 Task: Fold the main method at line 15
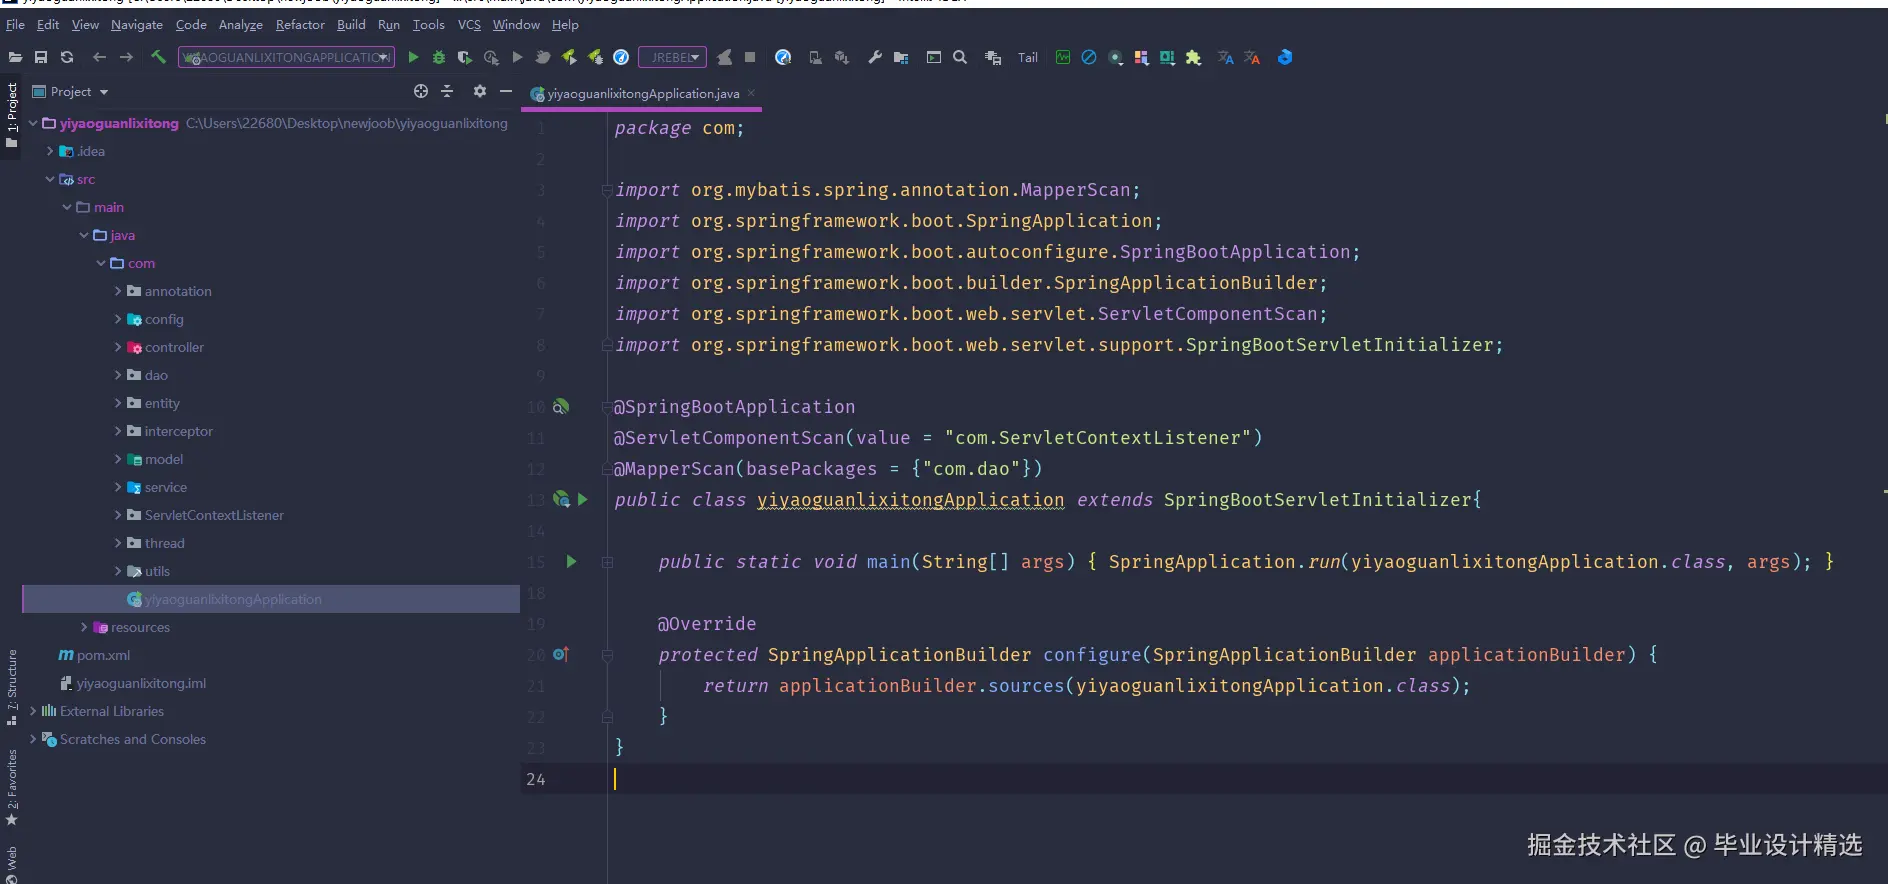(607, 563)
